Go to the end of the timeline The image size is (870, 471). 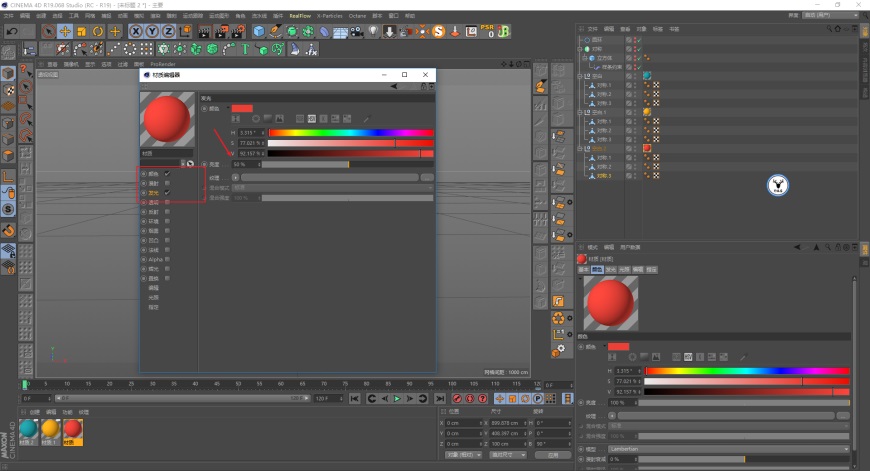point(440,399)
